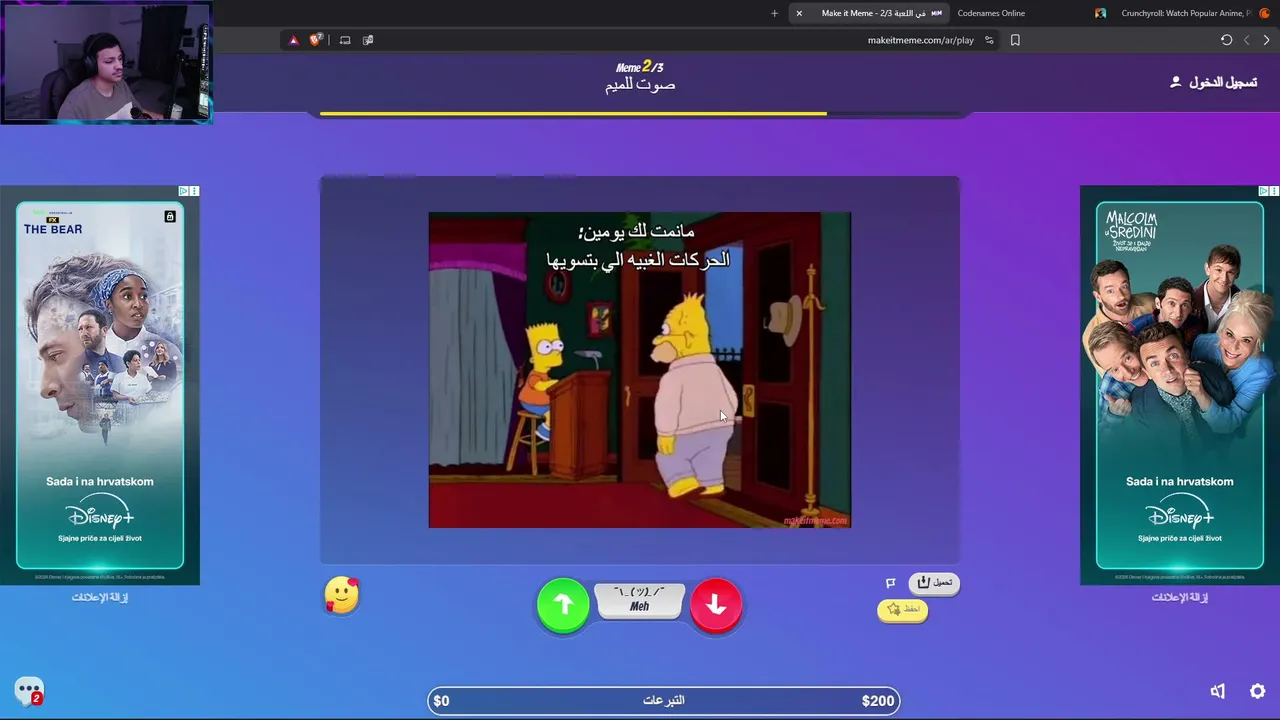Bookmark this page in the browser
Viewport: 1280px width, 720px height.
point(1015,40)
